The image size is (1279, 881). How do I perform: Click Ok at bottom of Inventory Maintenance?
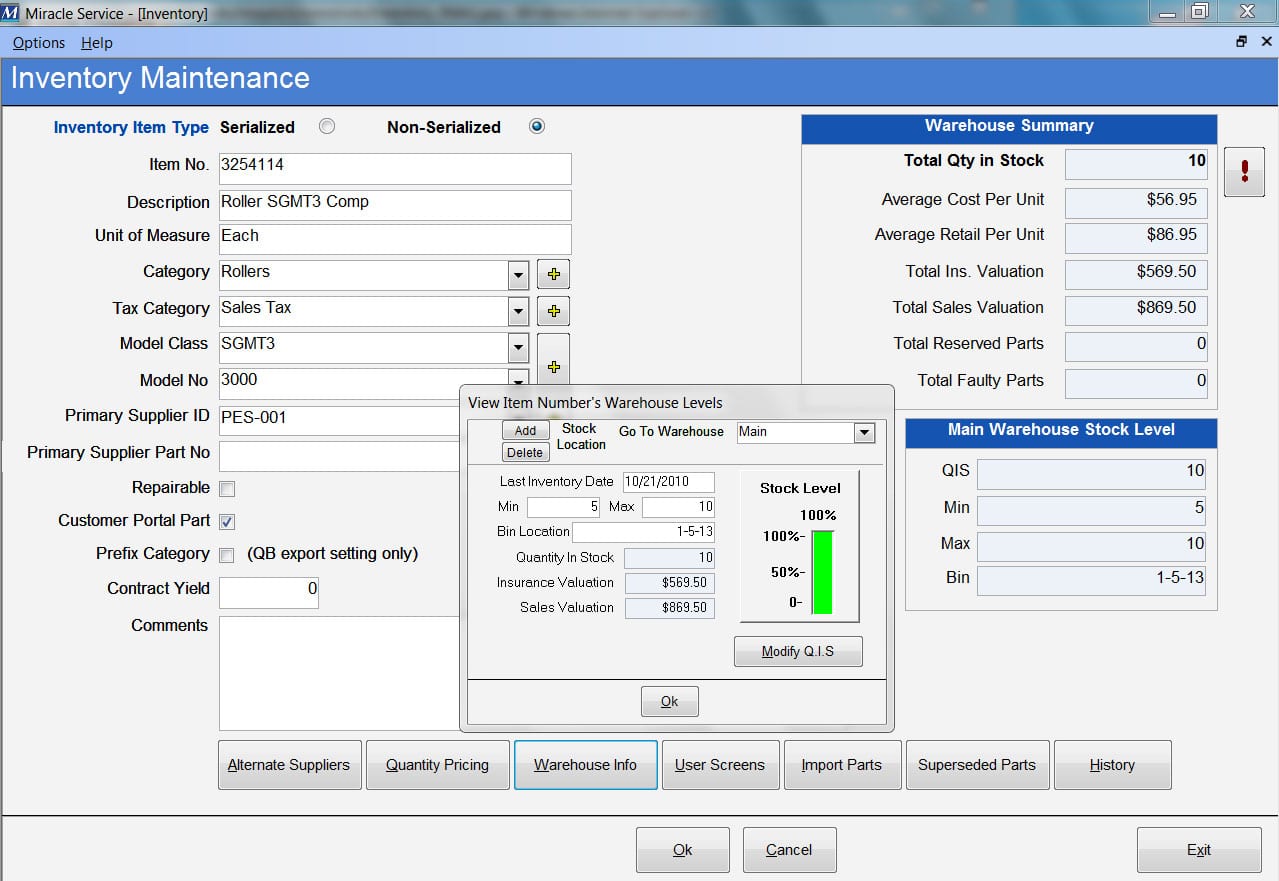683,850
